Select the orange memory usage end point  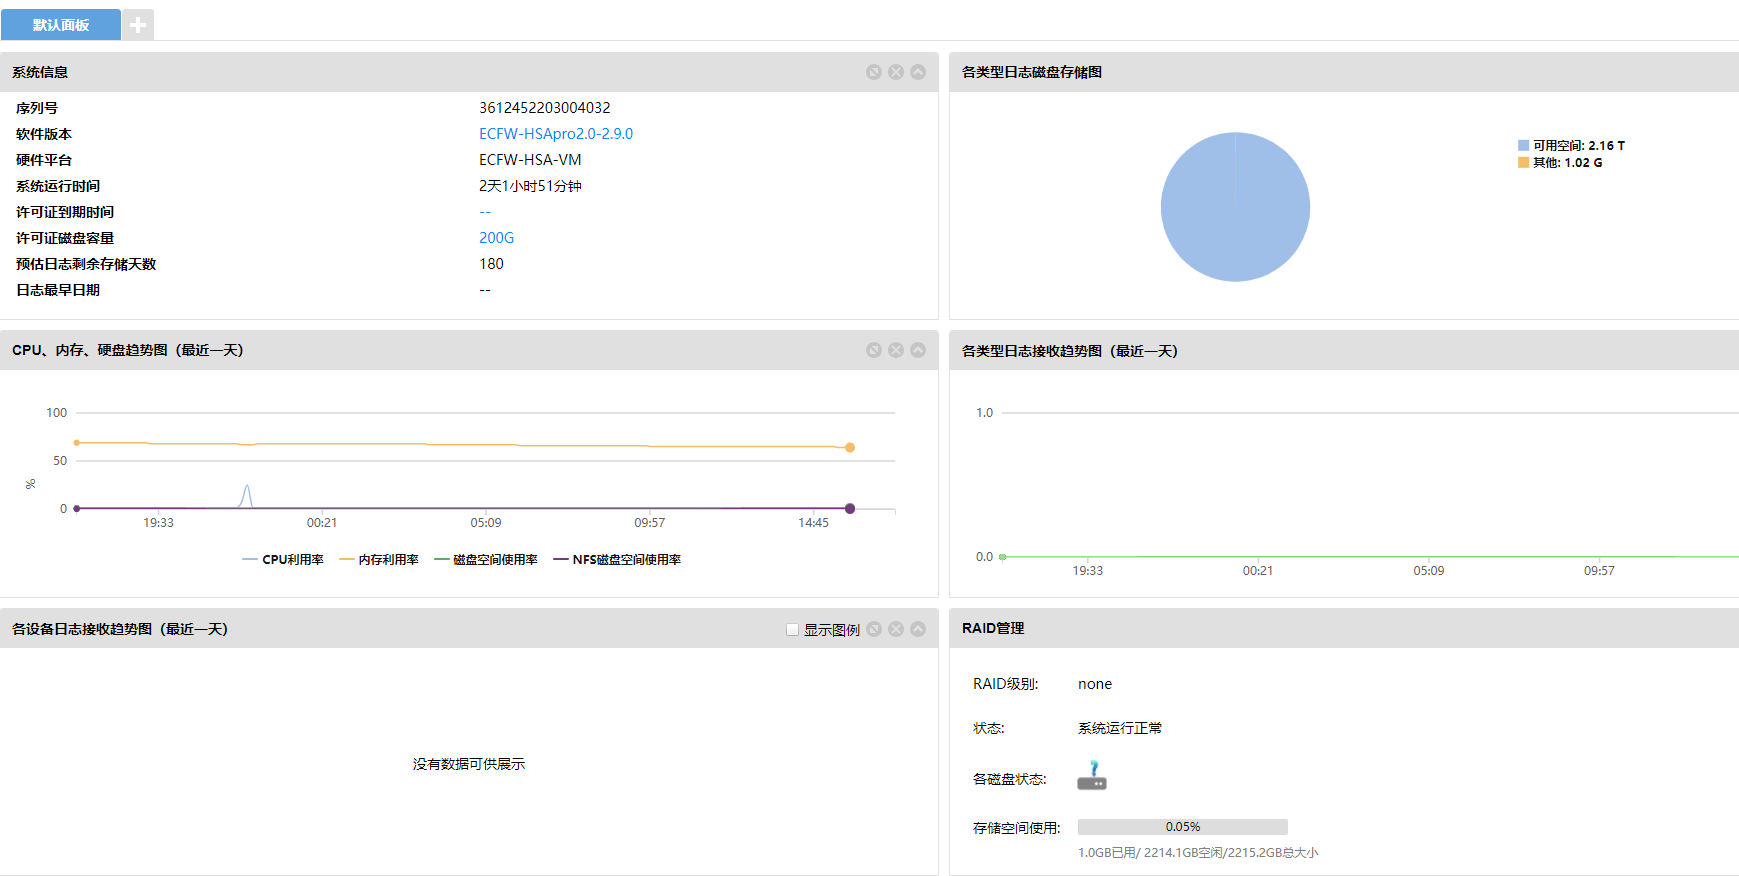point(850,448)
